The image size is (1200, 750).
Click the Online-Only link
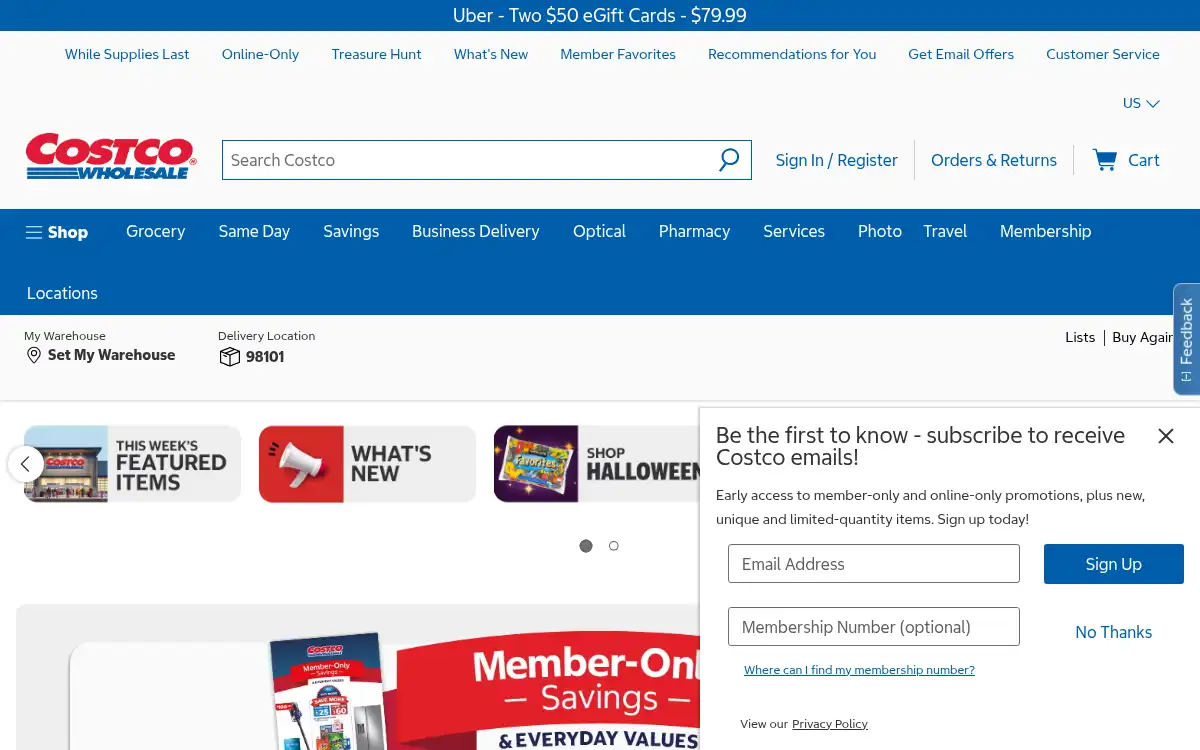[x=260, y=54]
